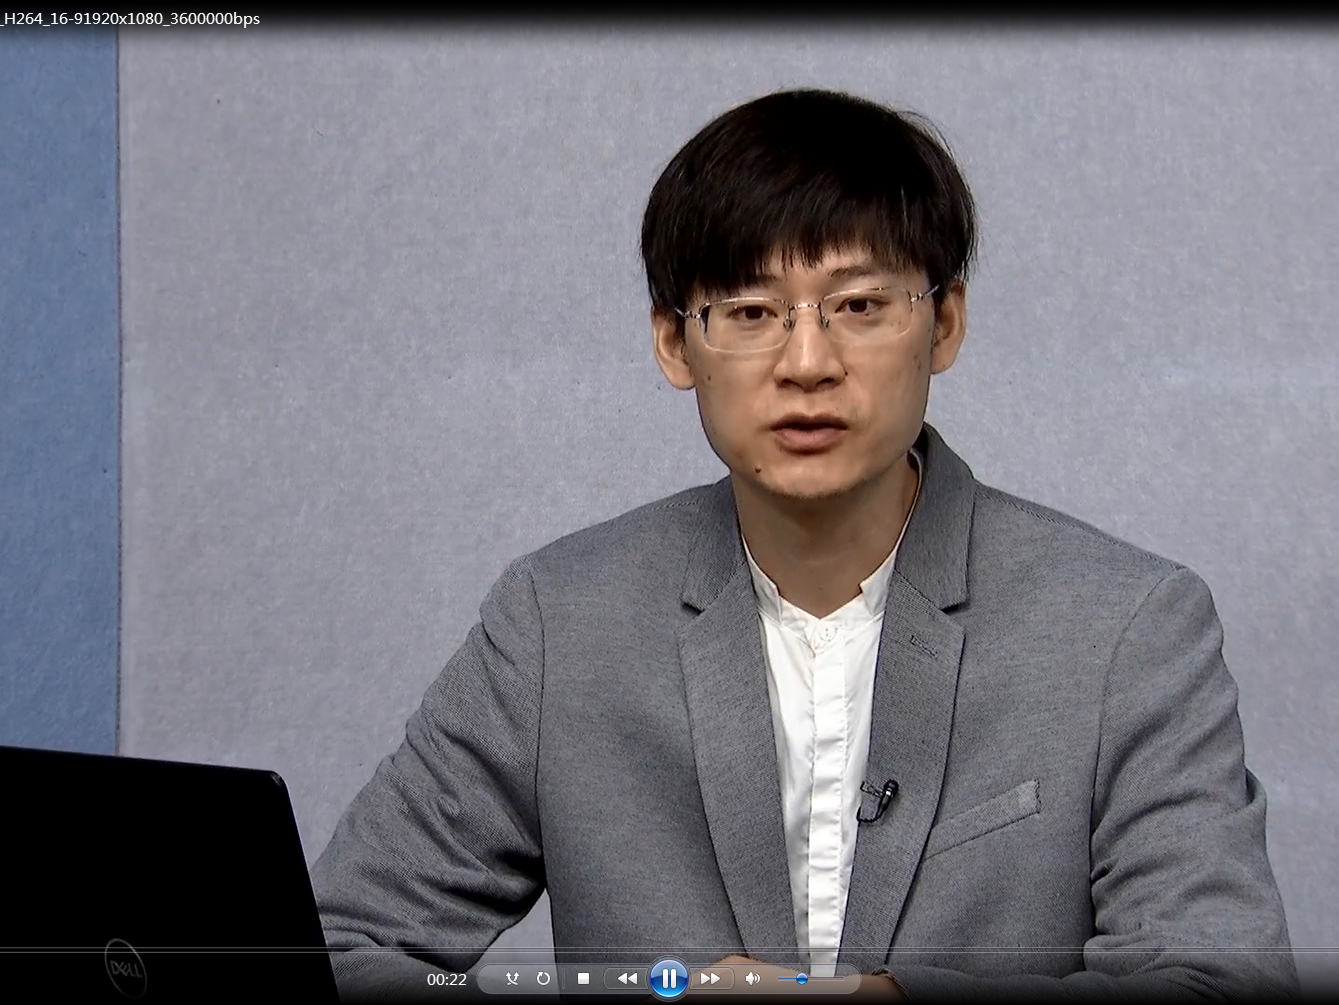Mute the player volume
The image size is (1339, 1005).
click(x=753, y=978)
